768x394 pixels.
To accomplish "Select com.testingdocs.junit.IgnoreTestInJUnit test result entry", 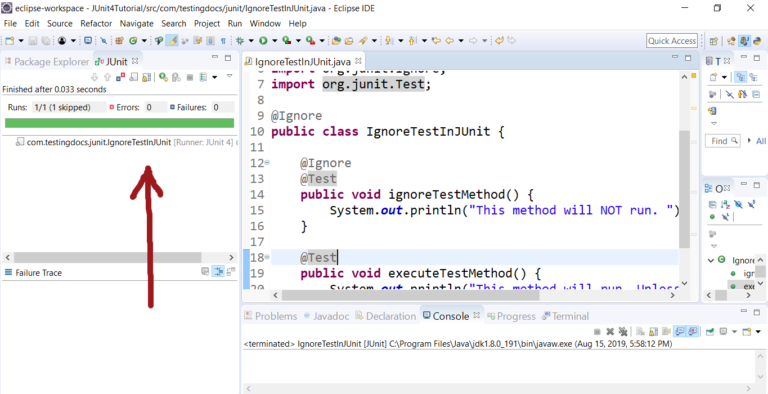I will pos(98,143).
